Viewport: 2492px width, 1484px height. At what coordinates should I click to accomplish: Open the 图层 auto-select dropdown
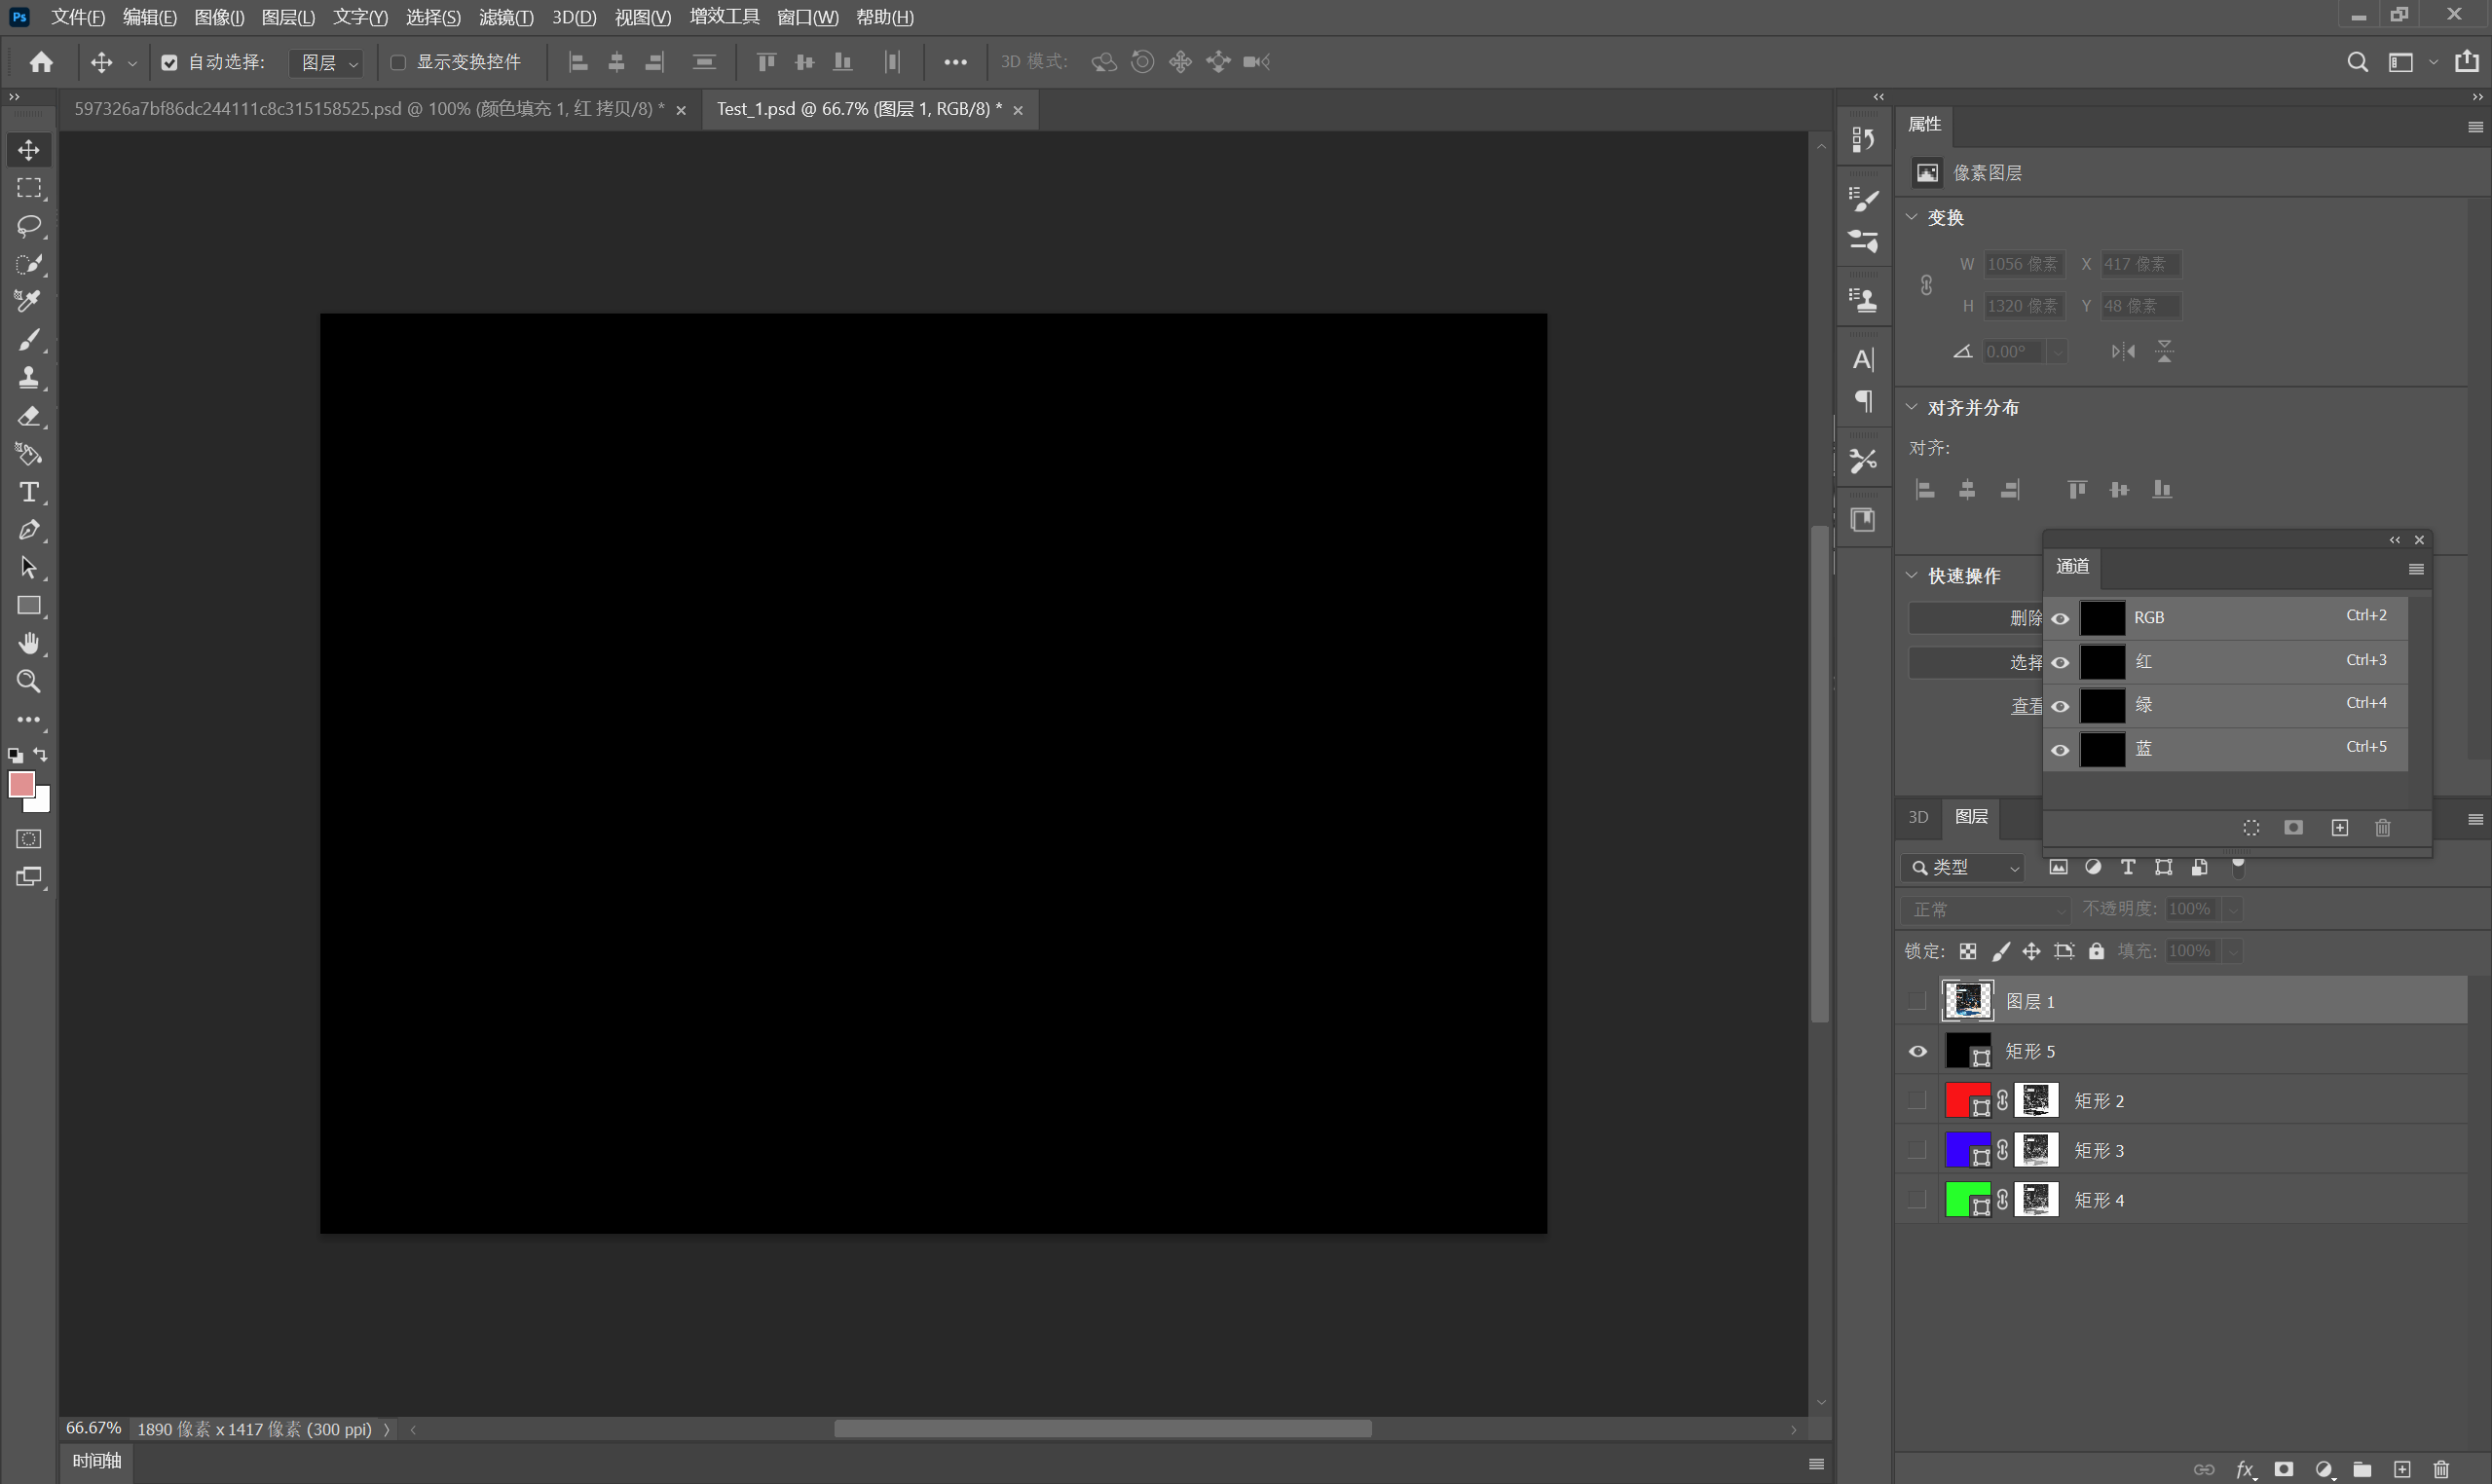tap(328, 63)
